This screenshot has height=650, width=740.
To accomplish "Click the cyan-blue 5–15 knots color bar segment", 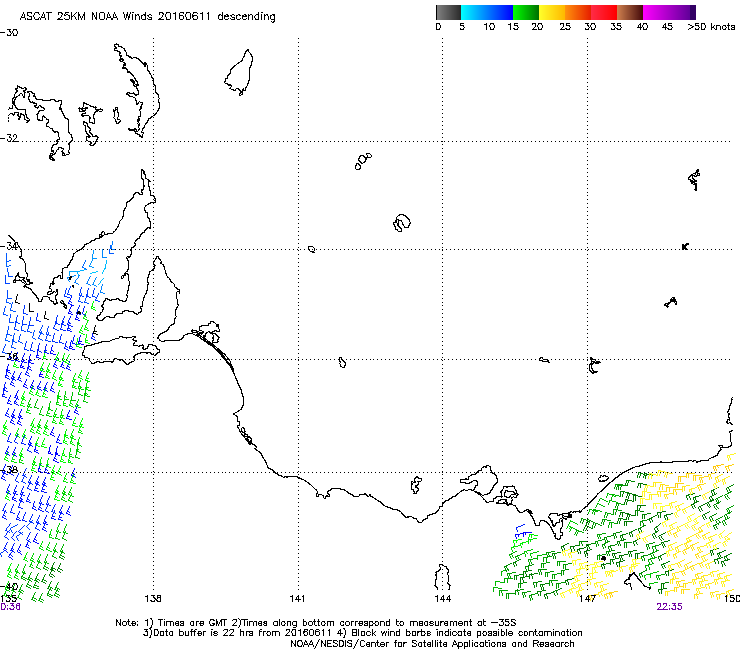I will click(x=487, y=12).
